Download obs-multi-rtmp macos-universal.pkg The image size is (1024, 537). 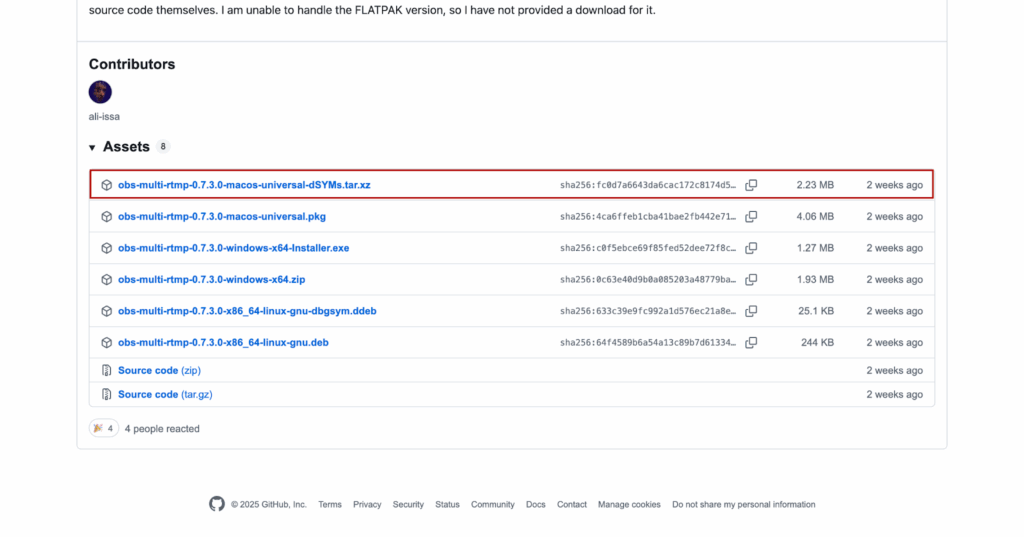coord(221,216)
